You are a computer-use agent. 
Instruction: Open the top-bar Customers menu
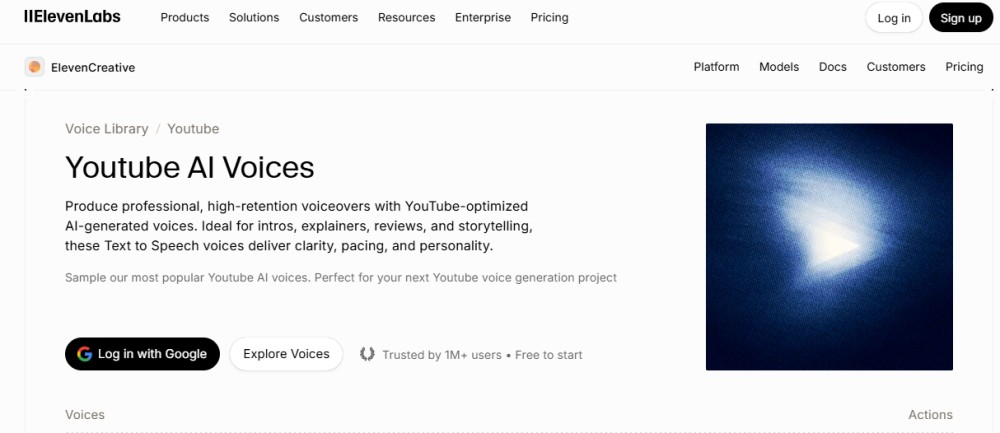click(328, 18)
